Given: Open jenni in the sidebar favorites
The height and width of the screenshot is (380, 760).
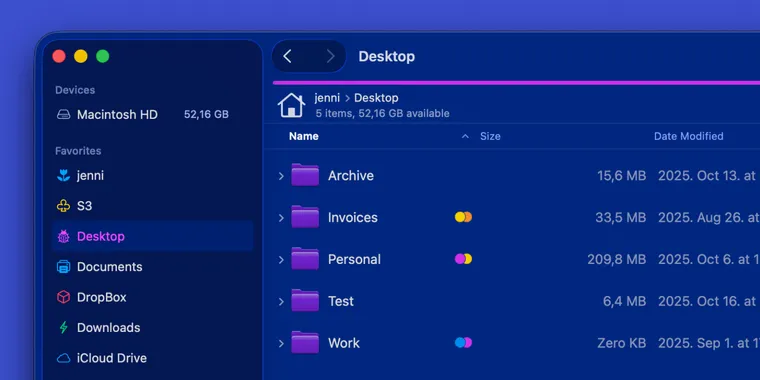Looking at the screenshot, I should pyautogui.click(x=90, y=175).
